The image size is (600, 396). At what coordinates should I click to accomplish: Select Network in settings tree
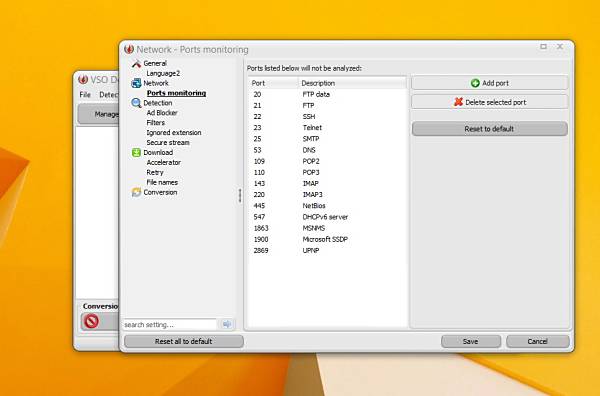click(156, 83)
